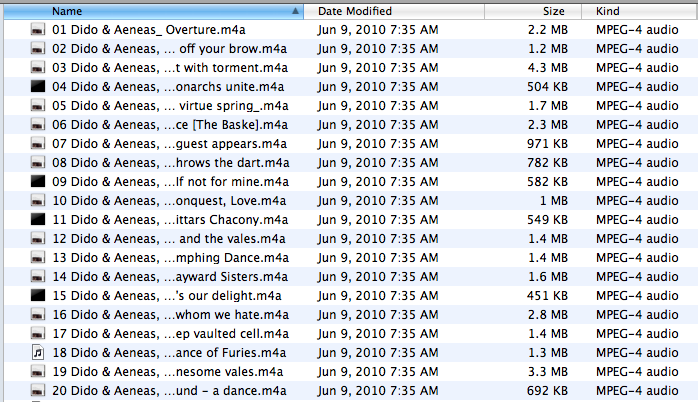Click the icon for 06 Dido & Aeneas ce [The Baske]
The image size is (698, 402).
[x=38, y=125]
